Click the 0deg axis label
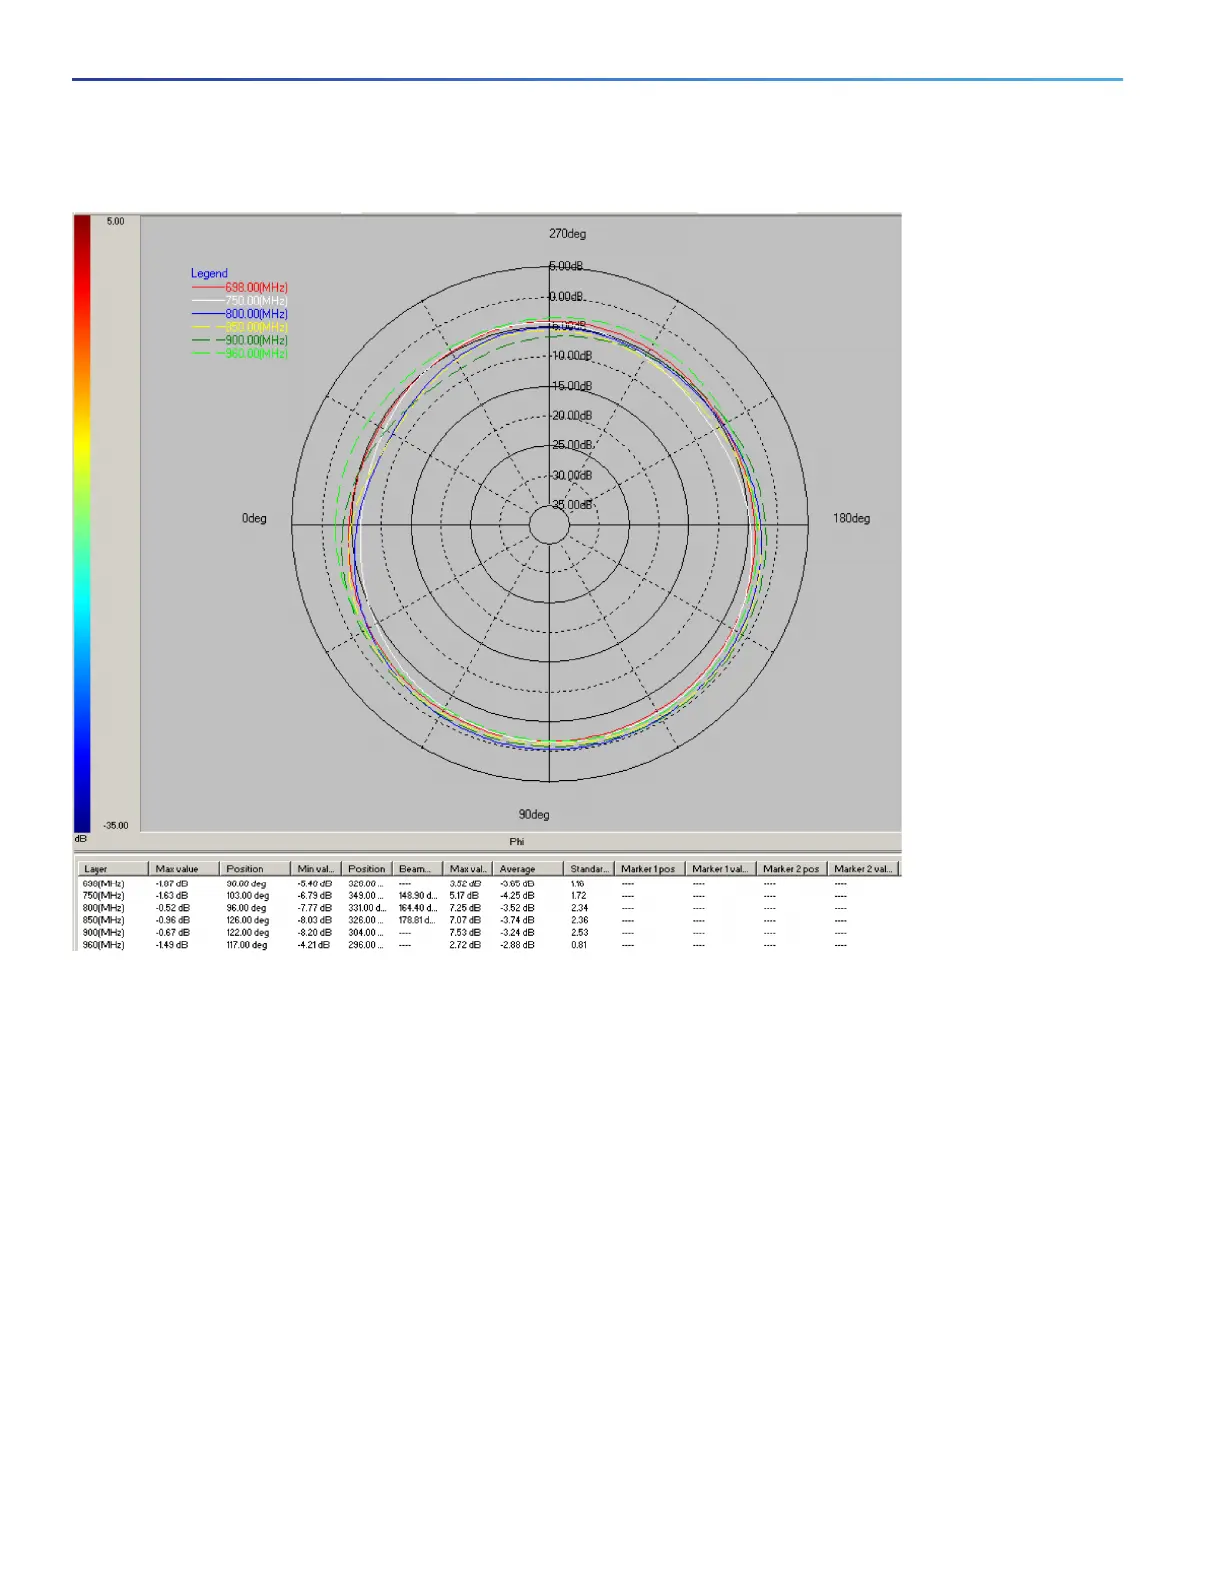This screenshot has height=1584, width=1224. [254, 518]
